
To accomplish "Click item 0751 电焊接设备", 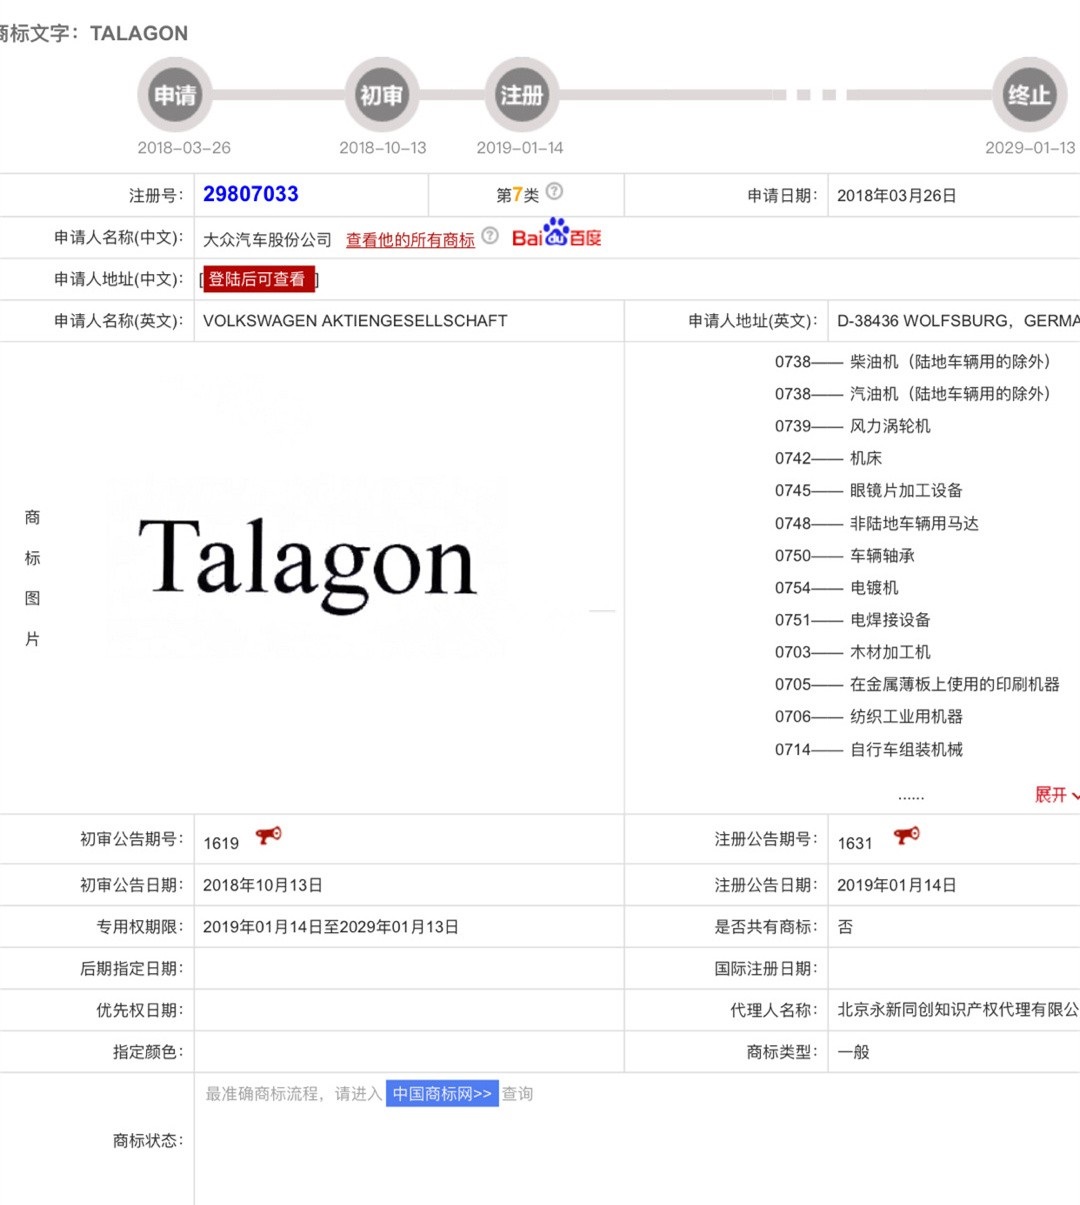I will coord(853,619).
